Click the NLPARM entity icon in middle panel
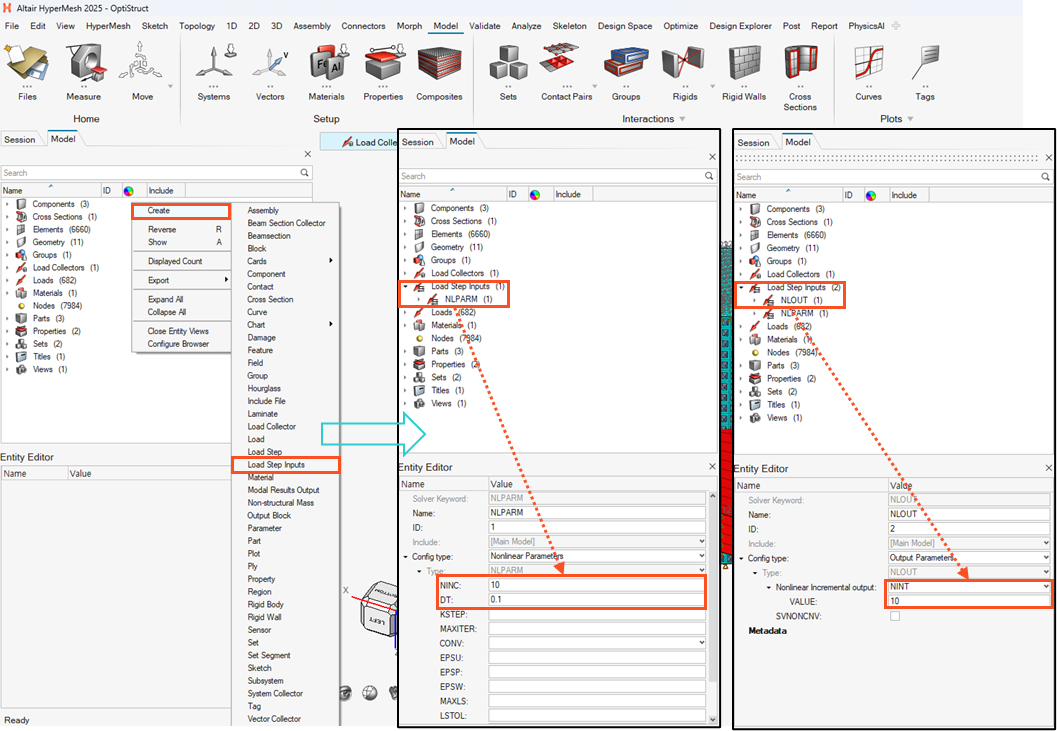Viewport: 1057px width, 731px height. click(434, 299)
